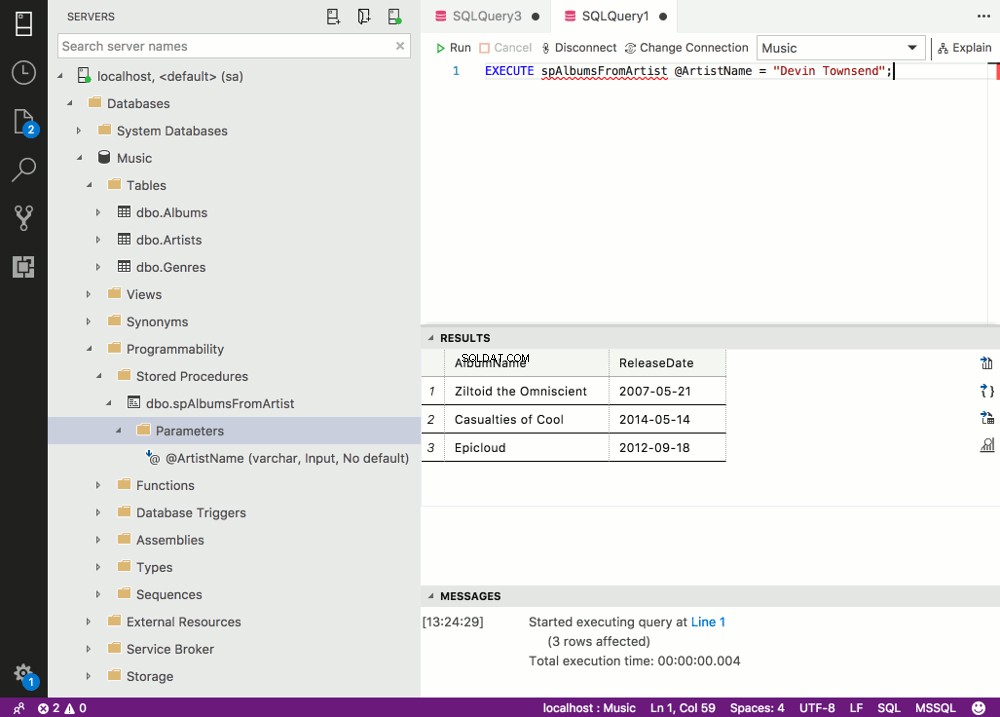
Task: Disconnect from the server
Action: [578, 48]
